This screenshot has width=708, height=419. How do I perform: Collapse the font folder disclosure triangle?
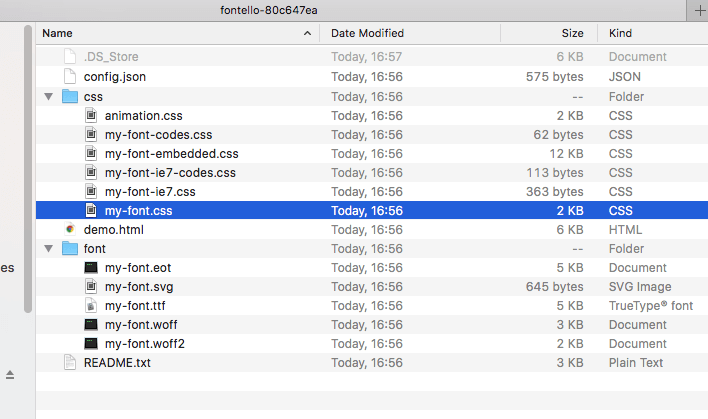pos(49,248)
